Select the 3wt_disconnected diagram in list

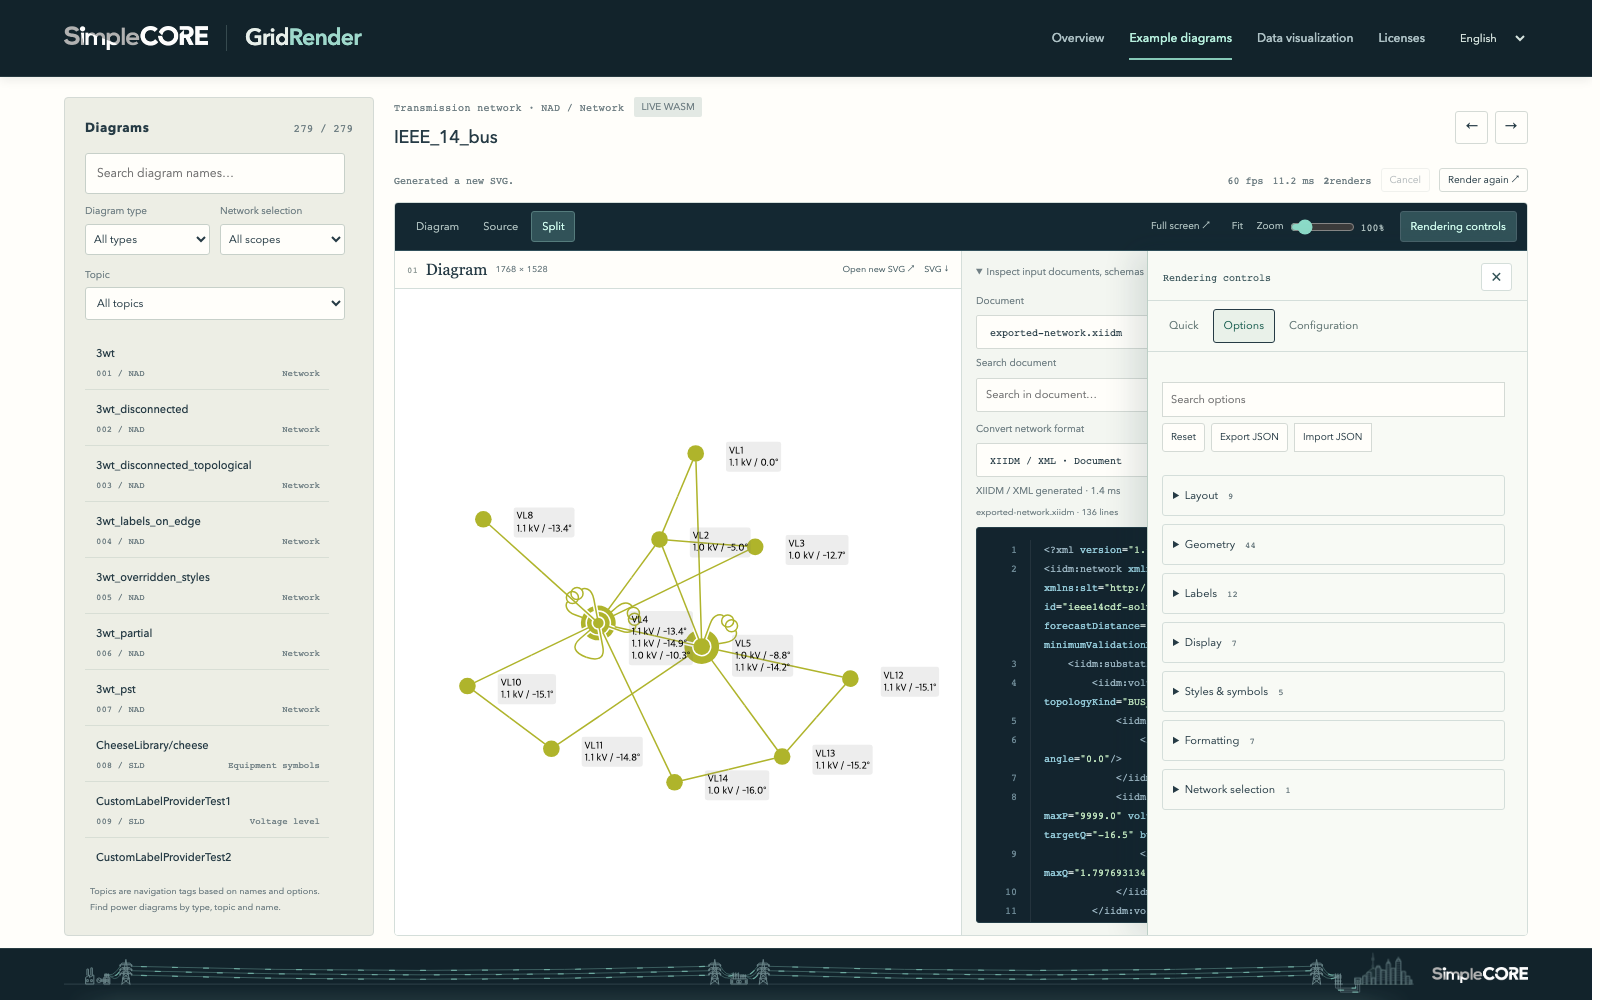point(208,418)
